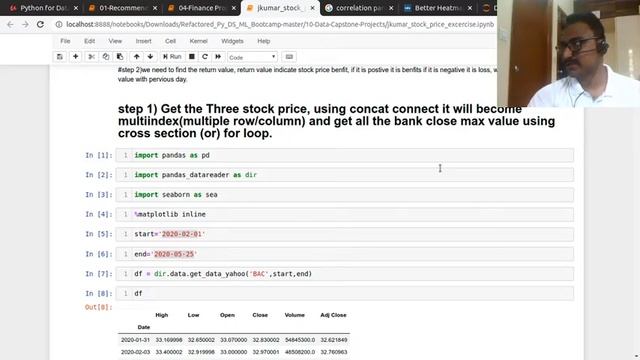The width and height of the screenshot is (640, 360).
Task: Open the Cell menu
Action: click(170, 41)
